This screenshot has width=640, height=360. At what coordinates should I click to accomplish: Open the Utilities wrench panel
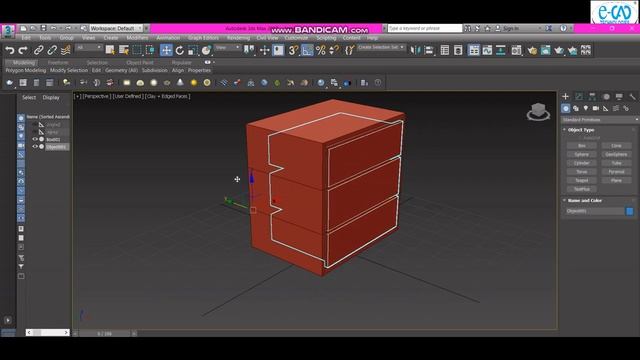pos(632,96)
